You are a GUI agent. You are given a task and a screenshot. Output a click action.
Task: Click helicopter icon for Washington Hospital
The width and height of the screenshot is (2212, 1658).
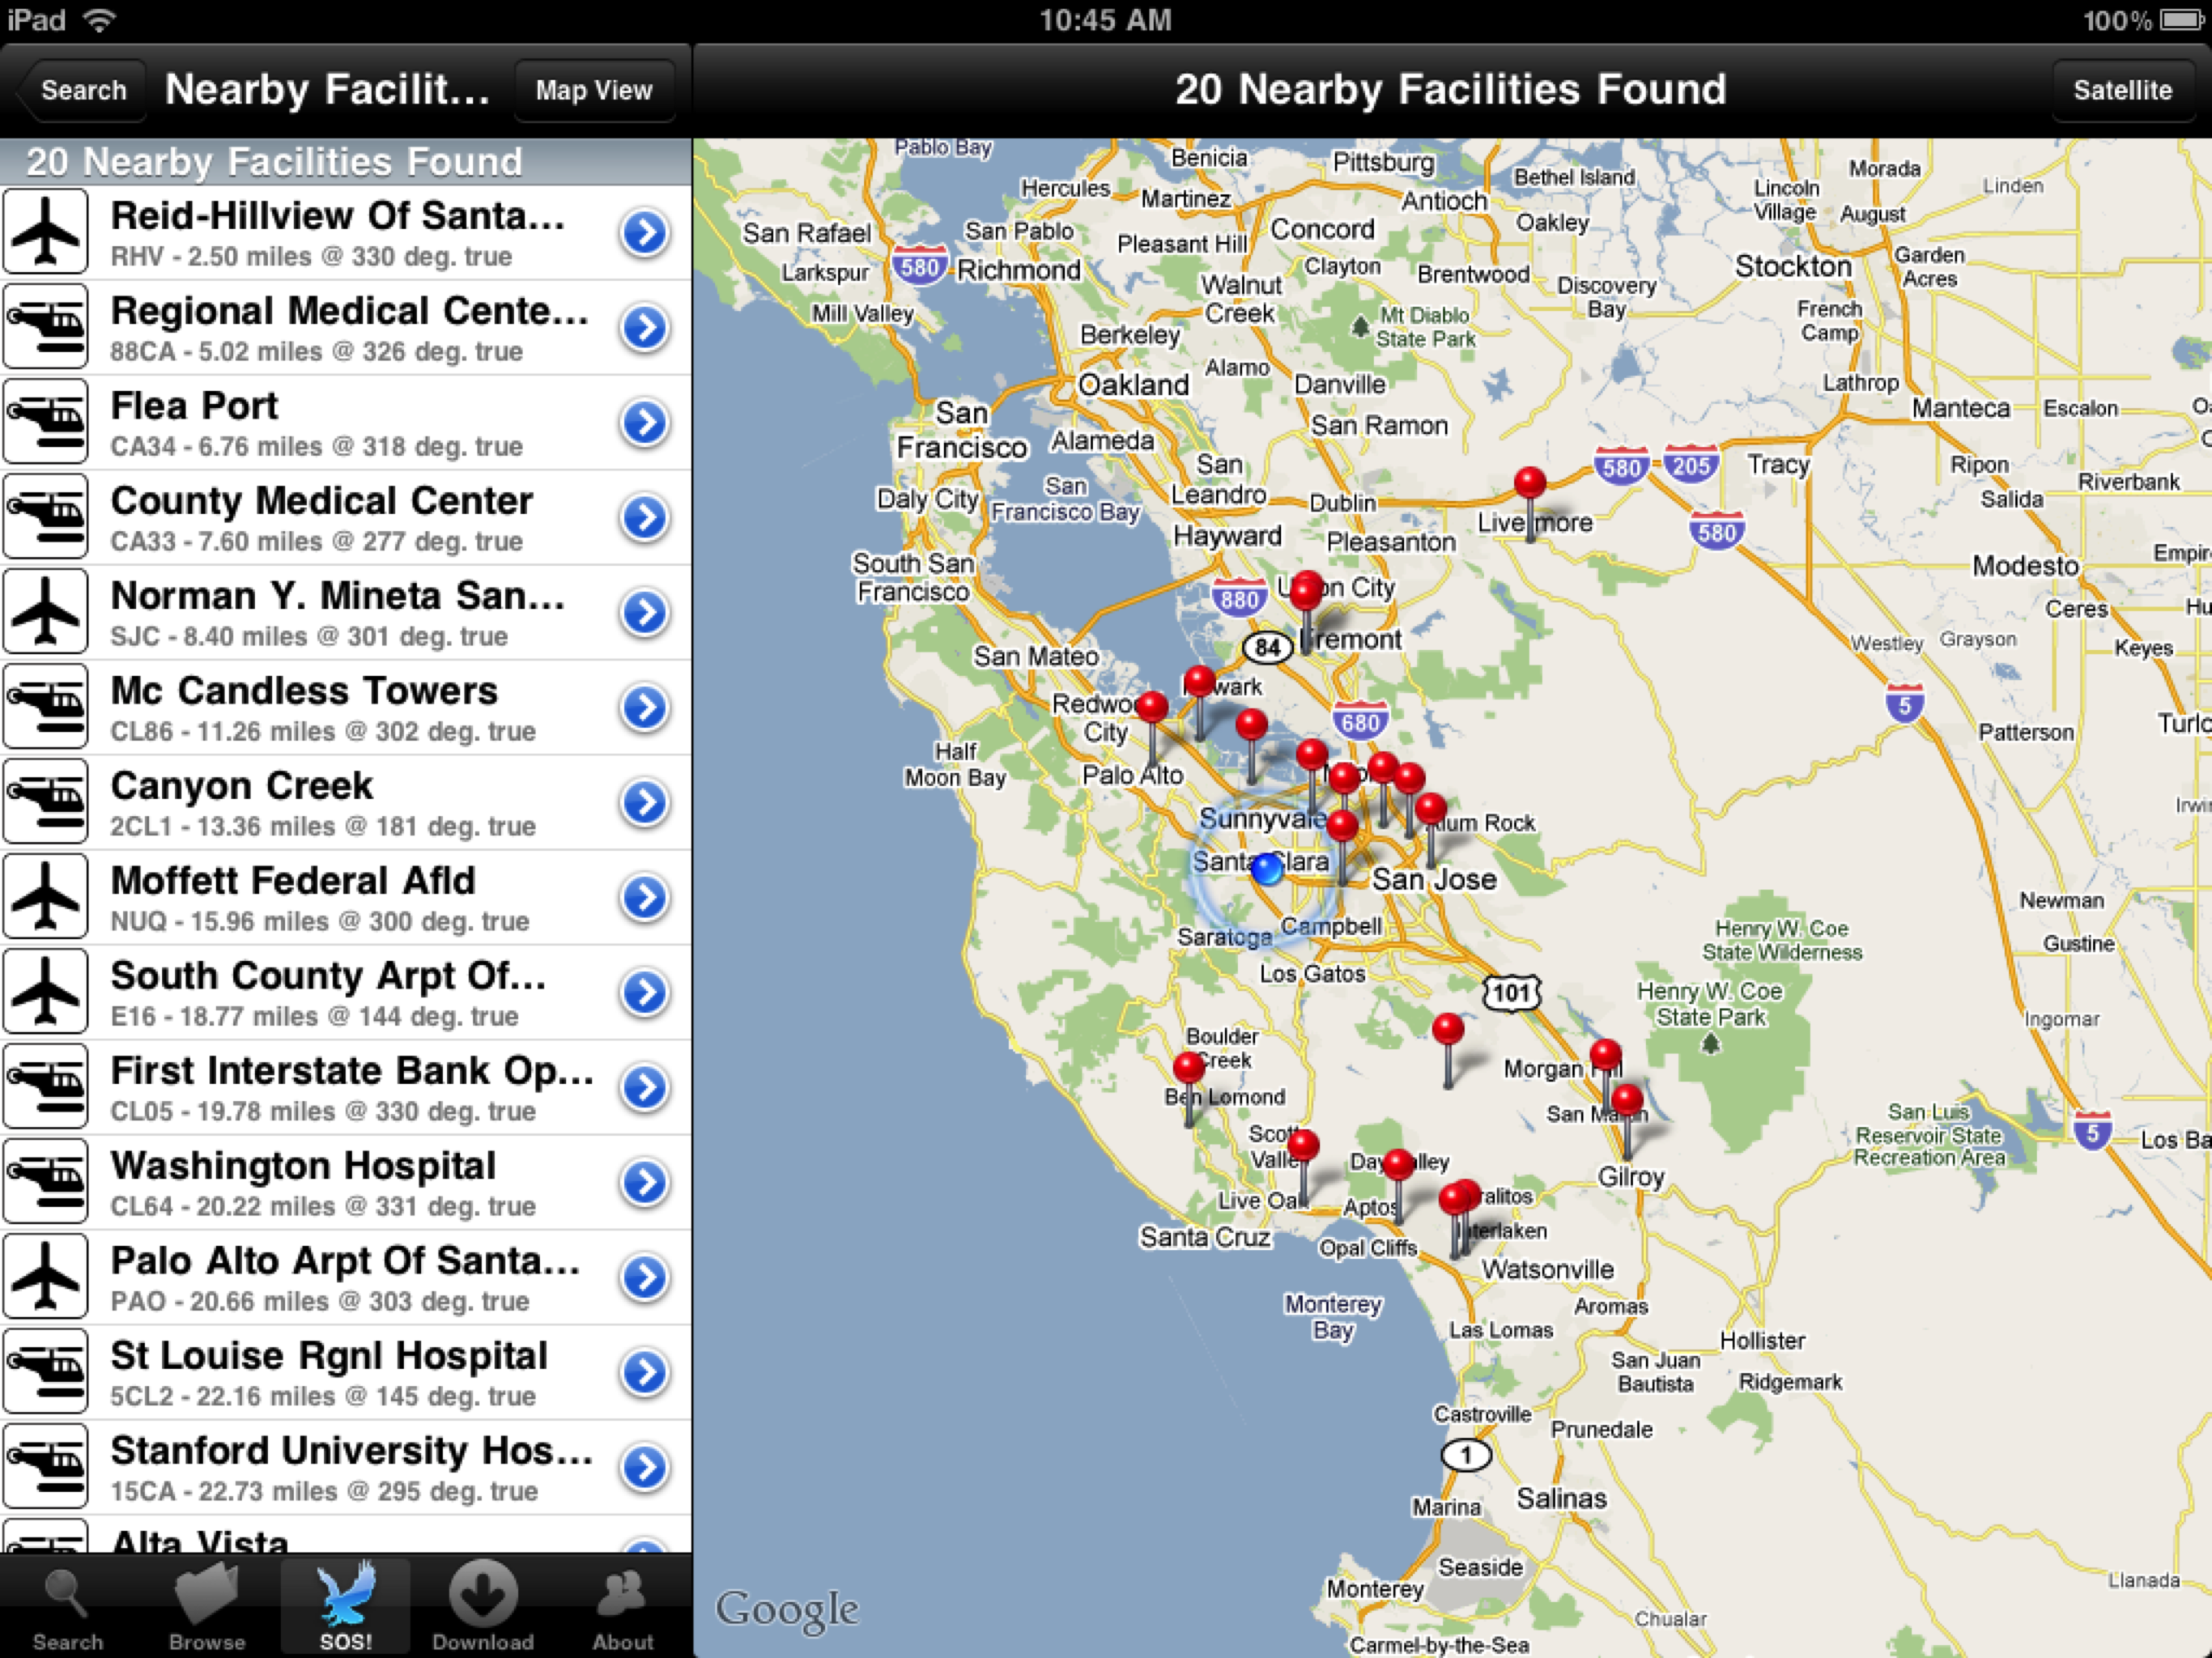pos(45,1182)
